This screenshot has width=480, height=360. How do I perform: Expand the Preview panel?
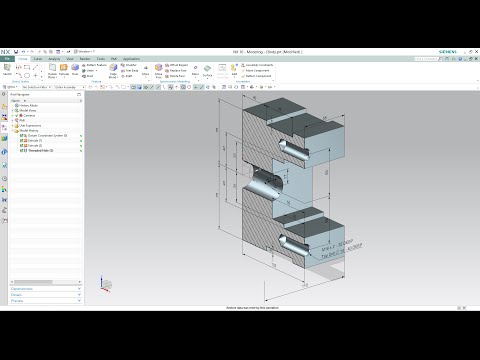pyautogui.click(x=46, y=301)
